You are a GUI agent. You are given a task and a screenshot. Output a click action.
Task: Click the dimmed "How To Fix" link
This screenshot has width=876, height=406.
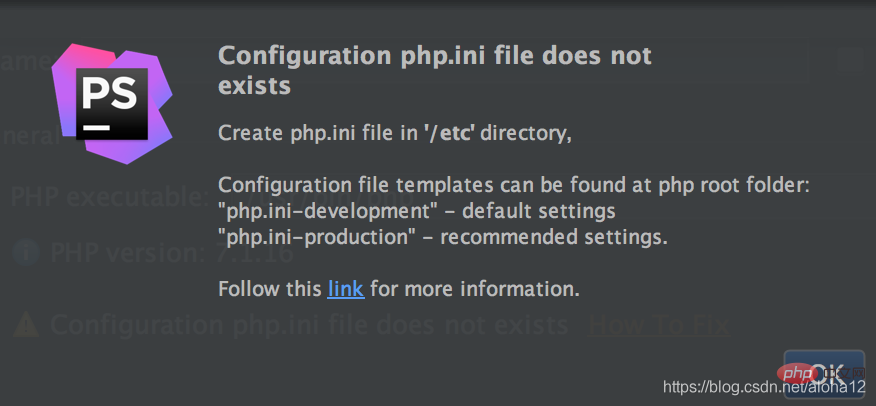659,325
